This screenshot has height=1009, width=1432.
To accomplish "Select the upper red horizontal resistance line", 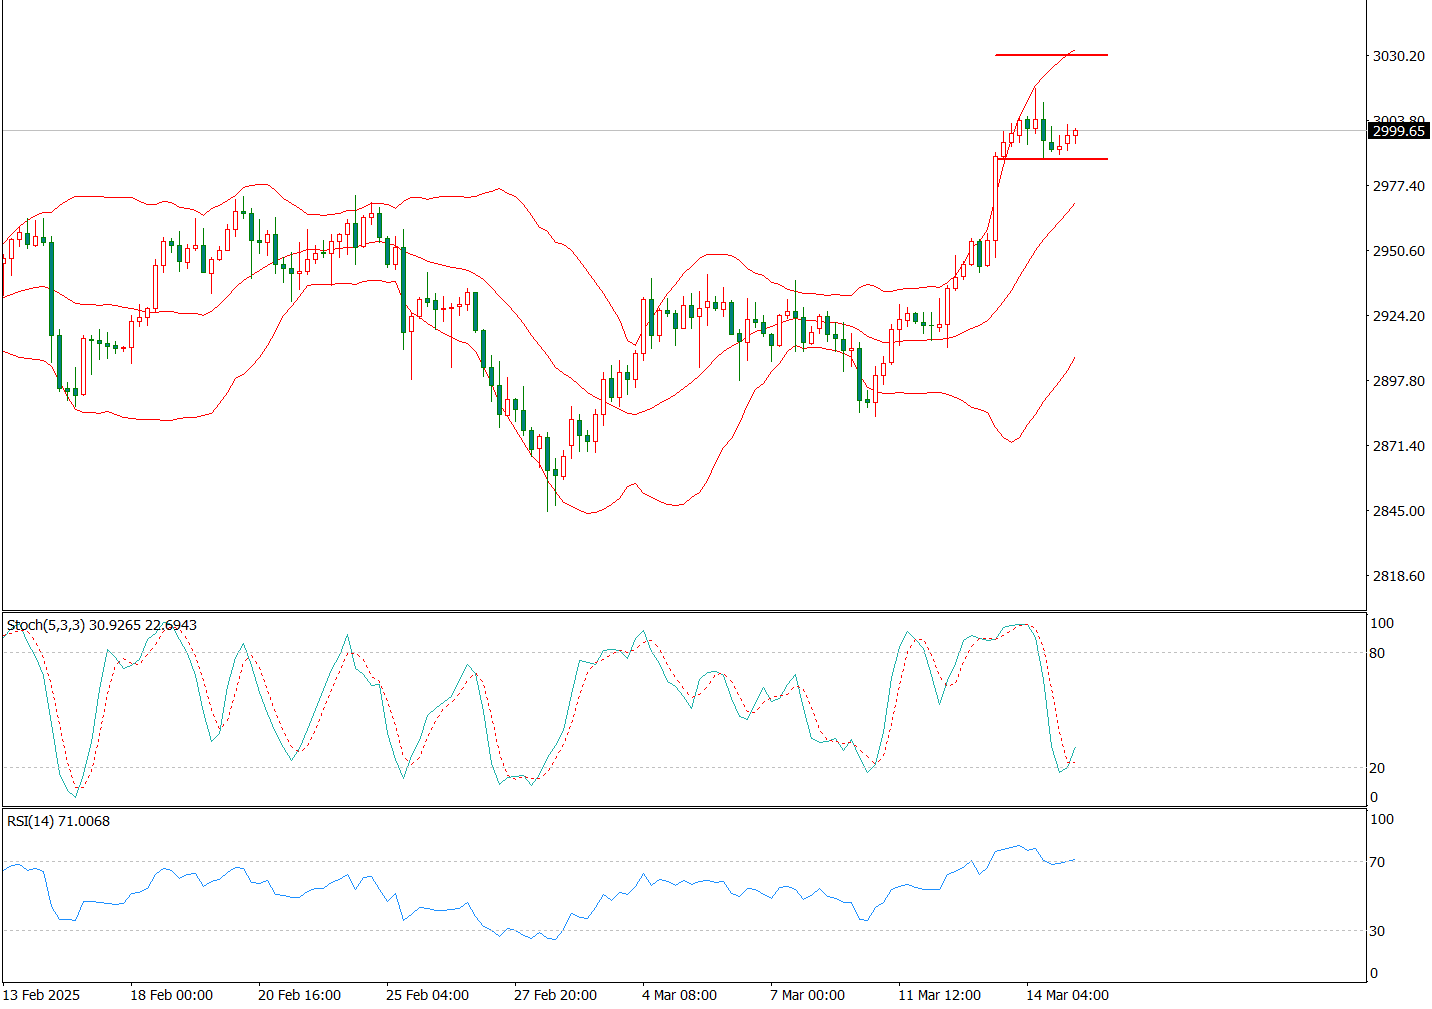I will click(x=1050, y=55).
